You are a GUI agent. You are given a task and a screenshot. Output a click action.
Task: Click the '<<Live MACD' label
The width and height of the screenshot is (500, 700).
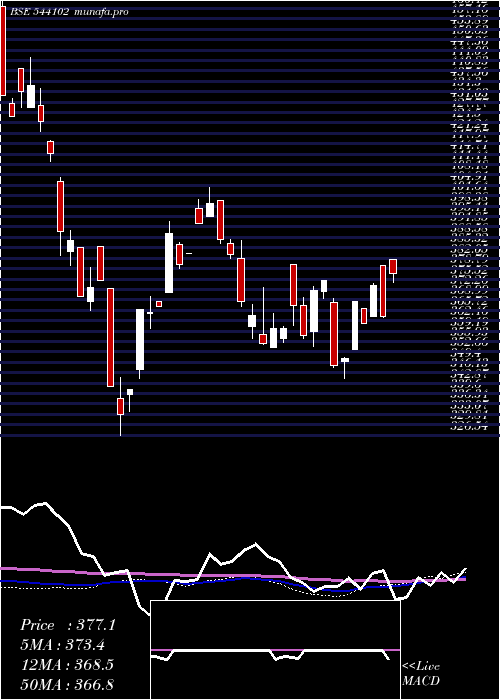(421, 674)
